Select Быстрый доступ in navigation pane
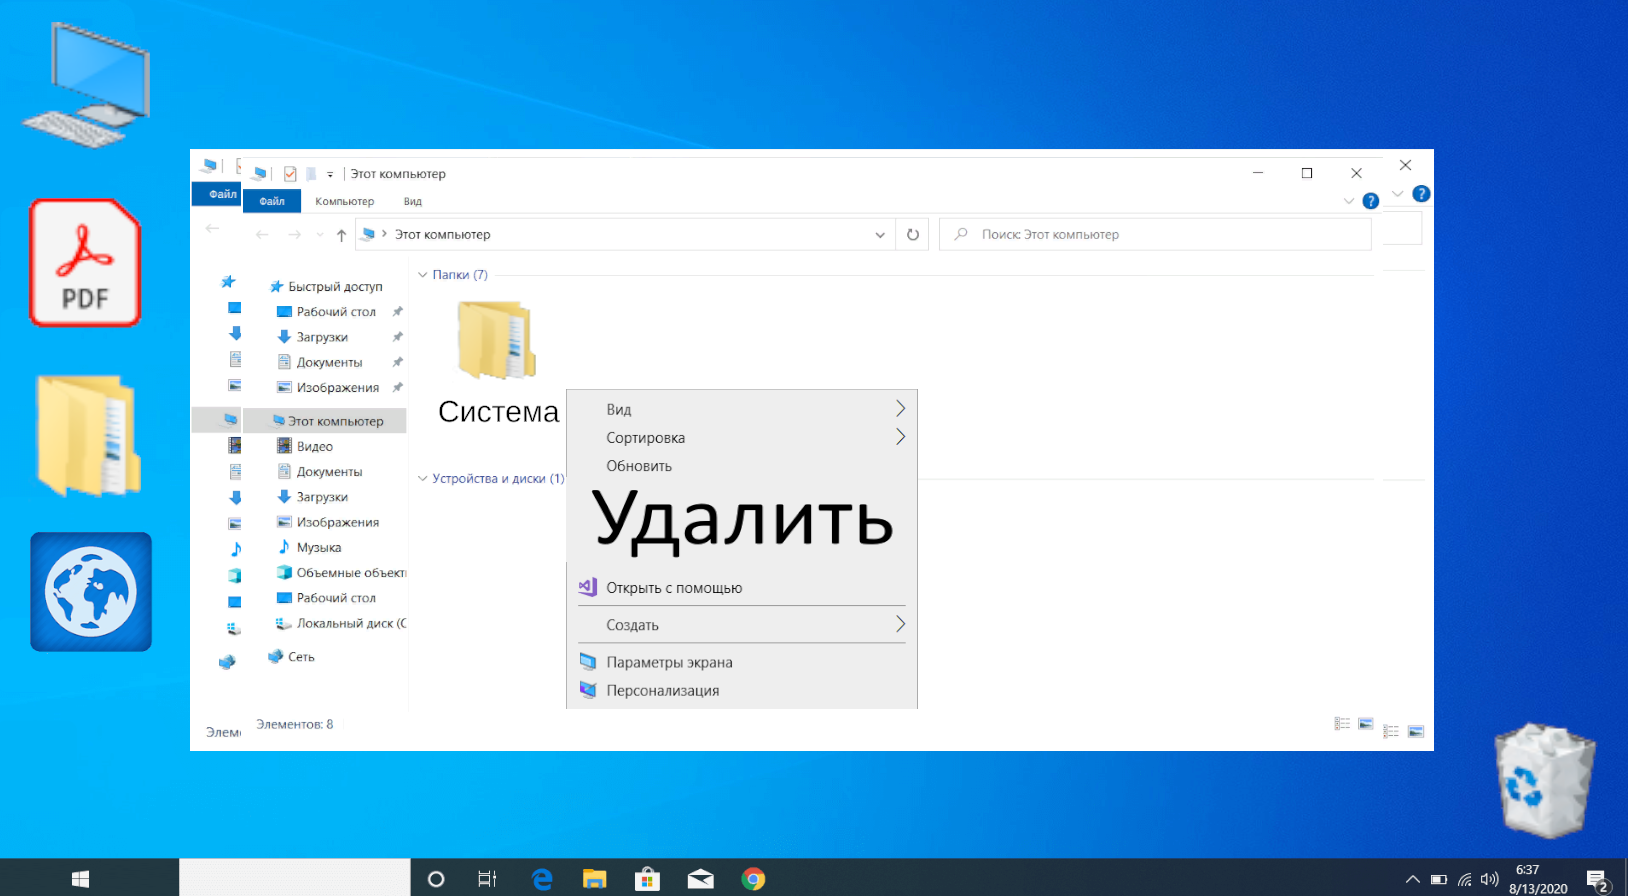This screenshot has width=1628, height=896. tap(326, 287)
